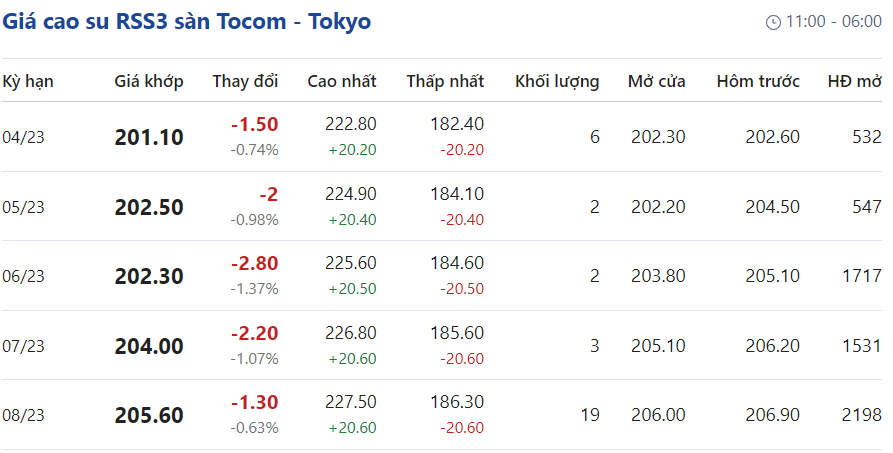
Task: Click the open interest value 2198
Action: click(863, 415)
